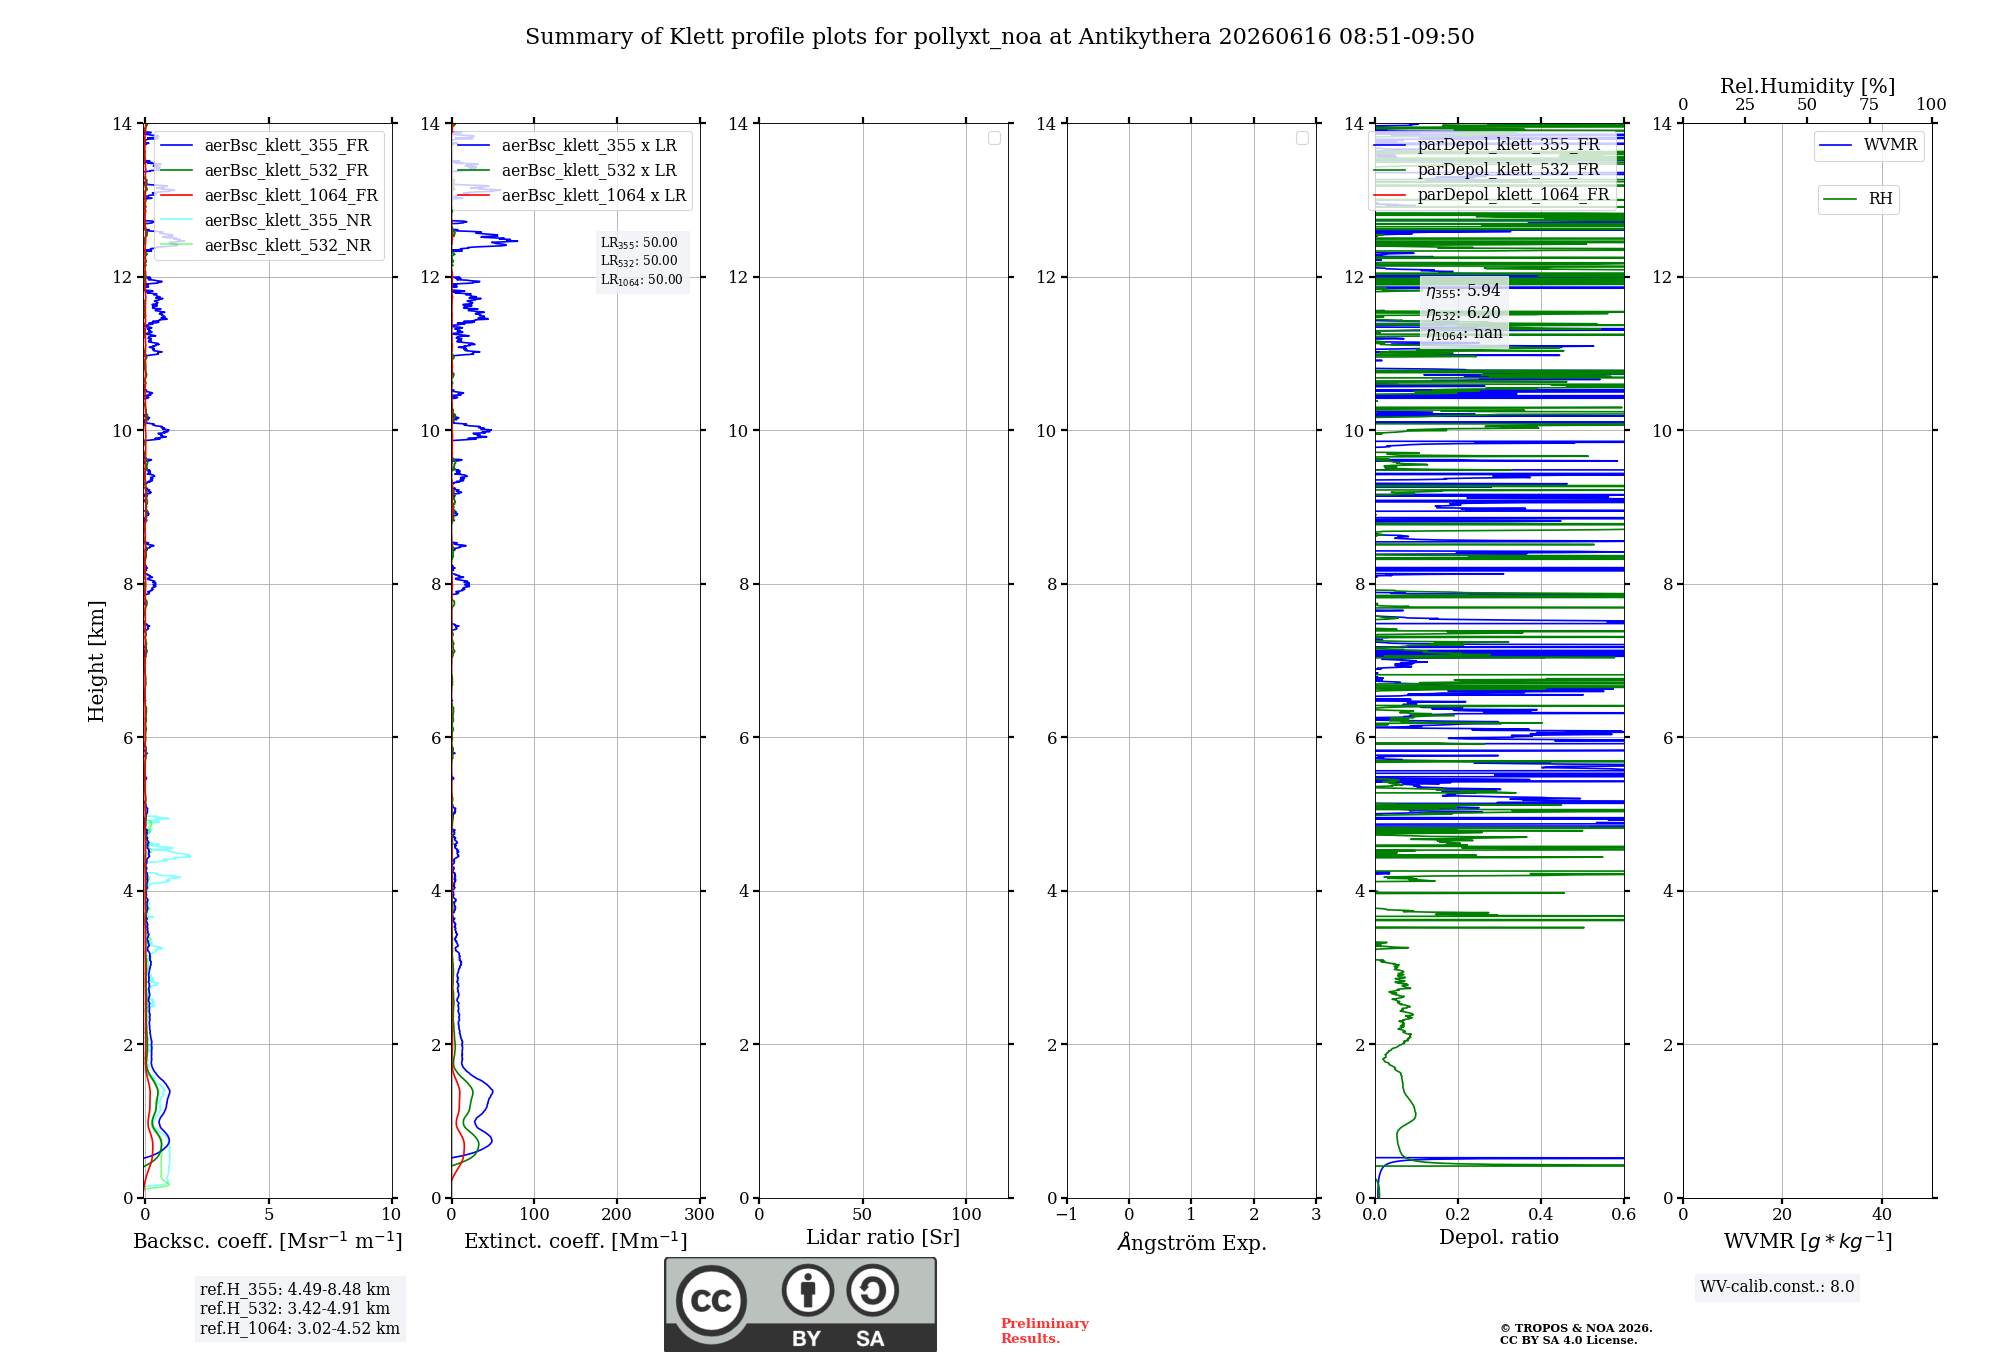Click the © TROPOS & NOA 2026 copyright line
Screen dimensions: 2000x1360
(1576, 1328)
